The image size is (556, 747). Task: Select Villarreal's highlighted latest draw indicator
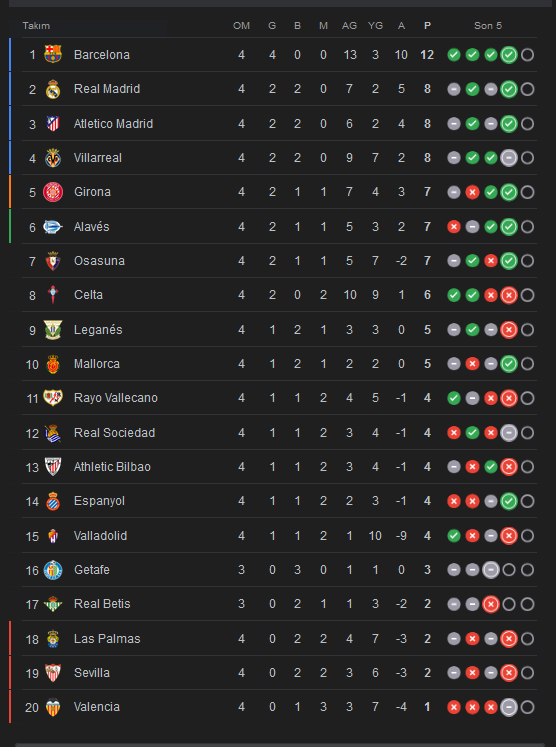pyautogui.click(x=509, y=158)
